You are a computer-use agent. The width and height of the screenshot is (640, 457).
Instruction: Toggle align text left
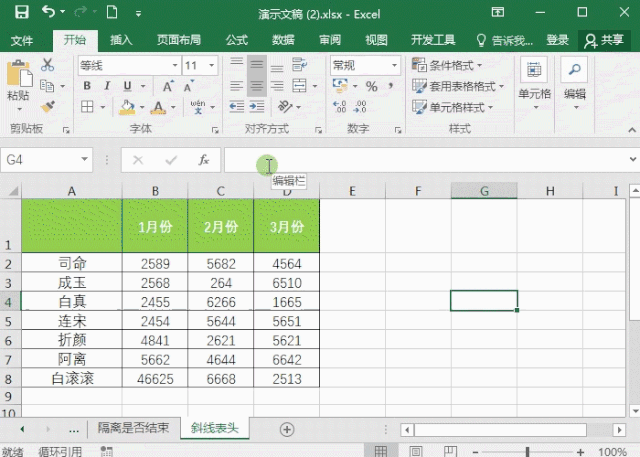tap(236, 86)
